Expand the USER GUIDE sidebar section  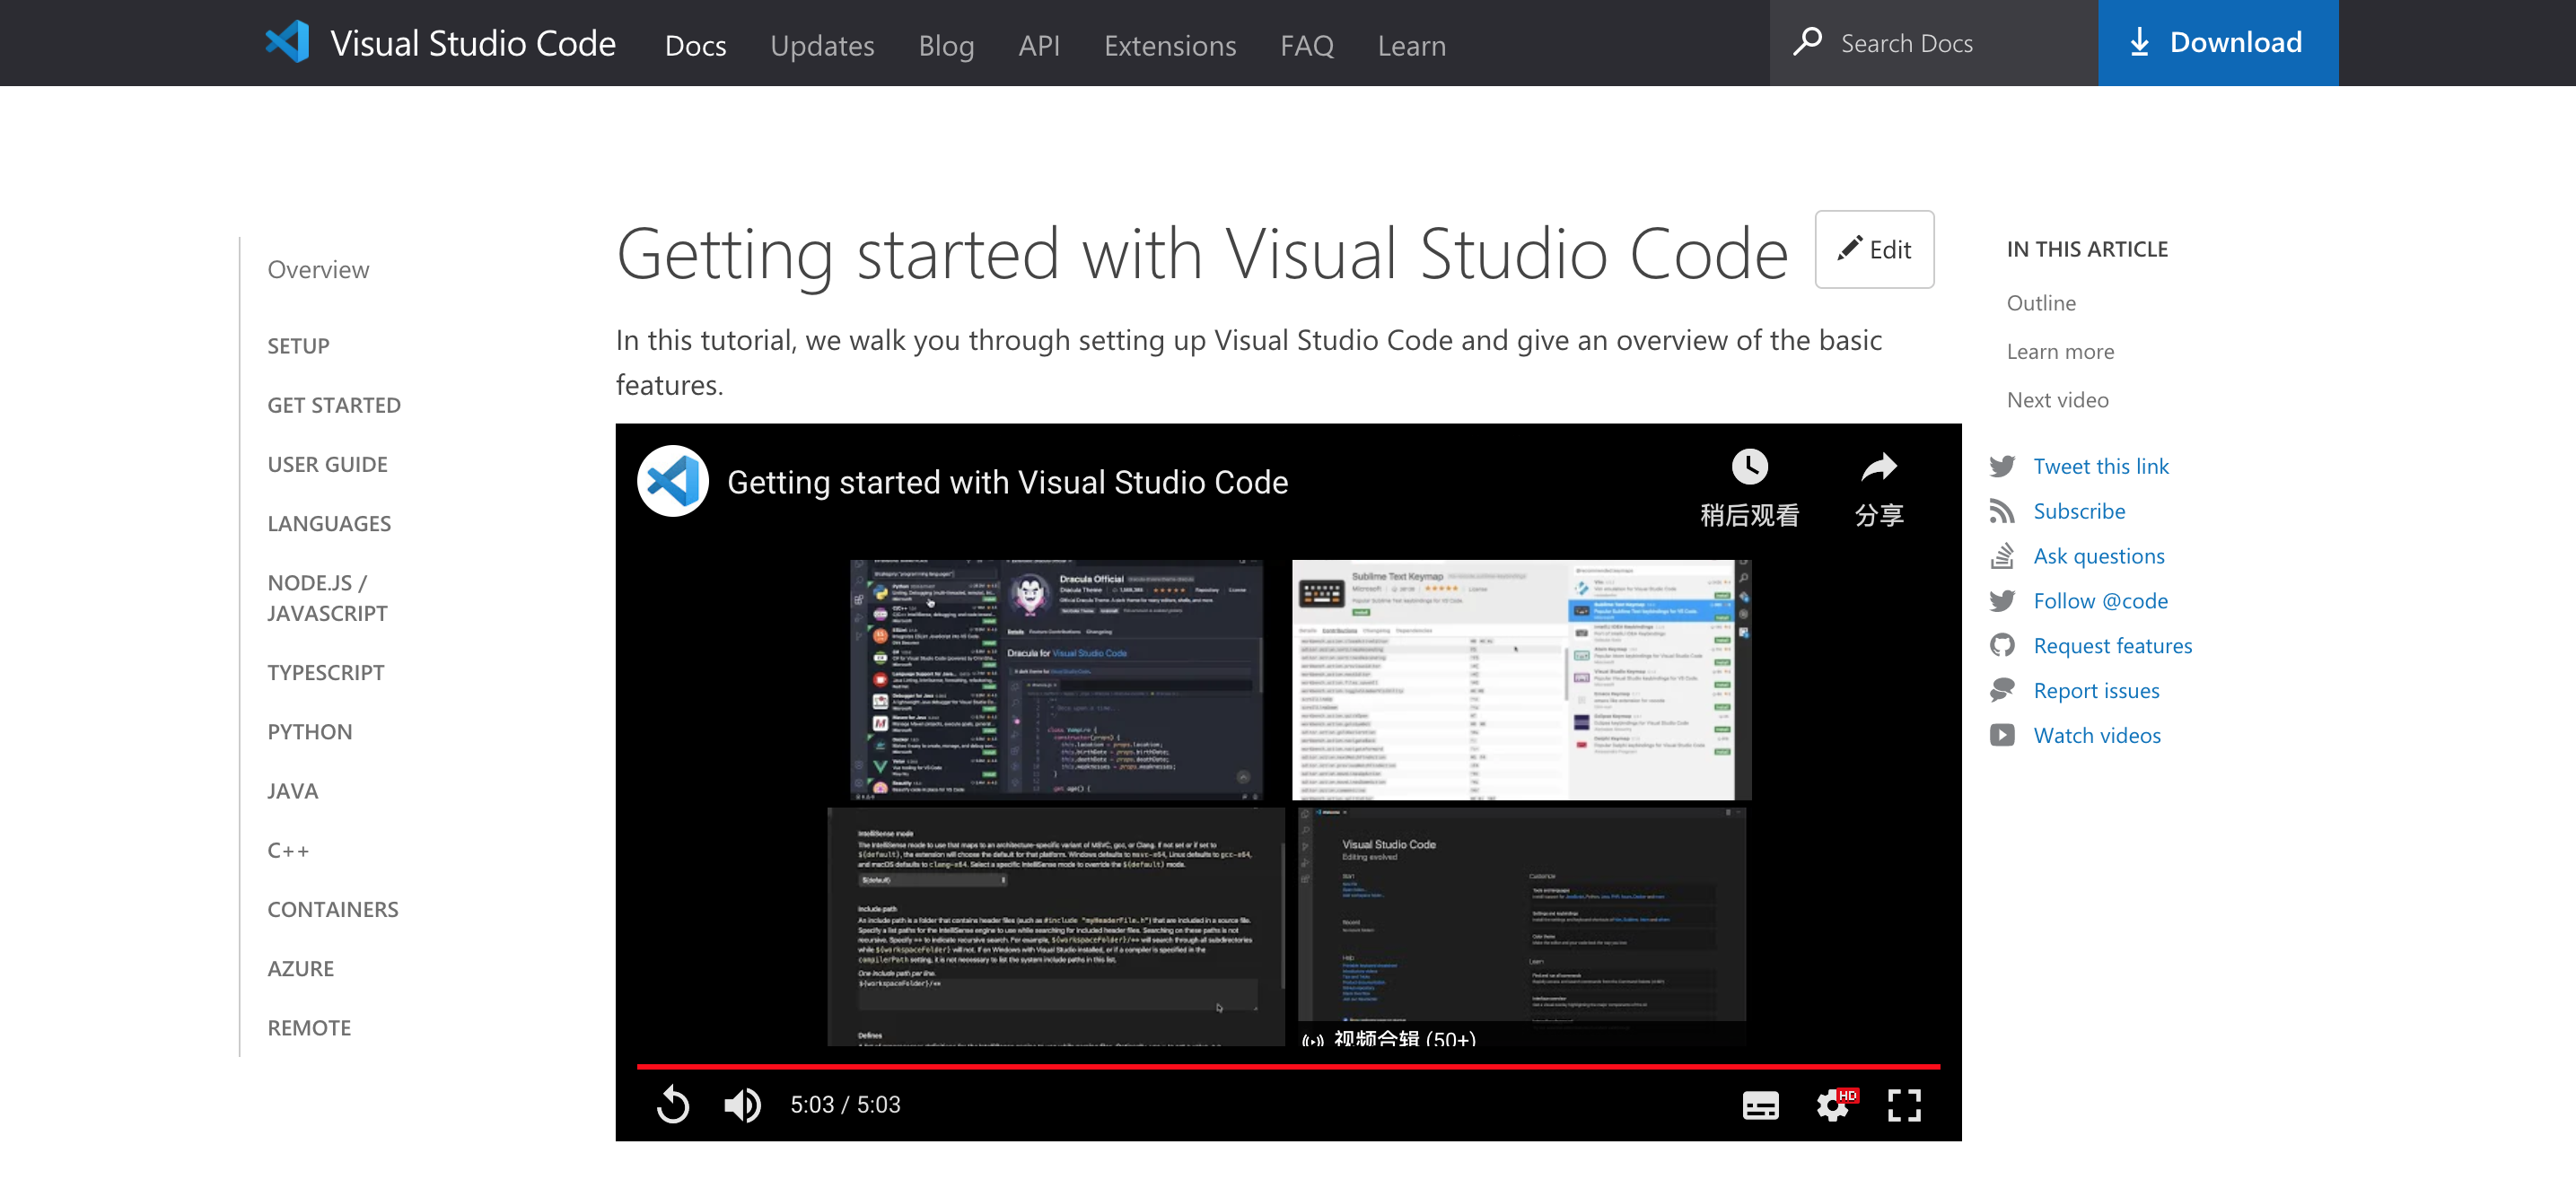tap(327, 464)
